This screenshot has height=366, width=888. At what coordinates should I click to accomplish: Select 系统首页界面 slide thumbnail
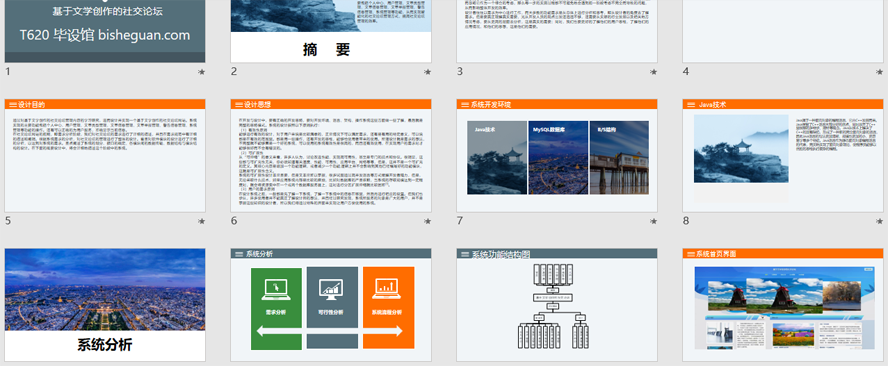click(783, 305)
